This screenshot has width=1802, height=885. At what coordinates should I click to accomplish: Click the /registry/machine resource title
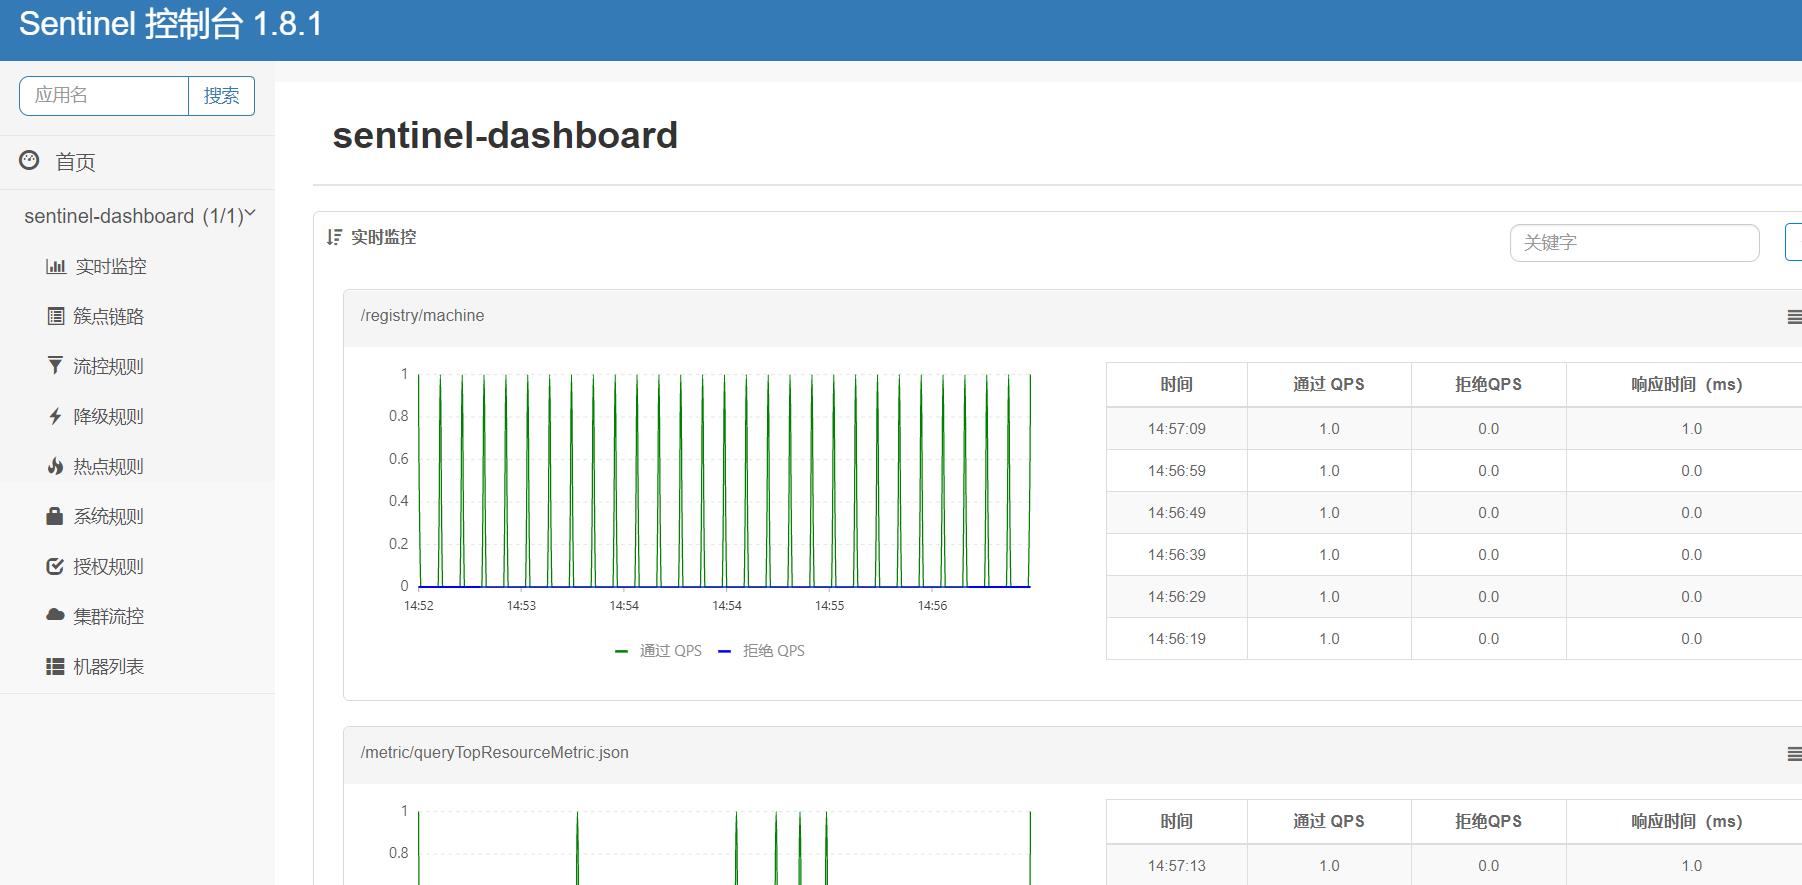tap(422, 315)
